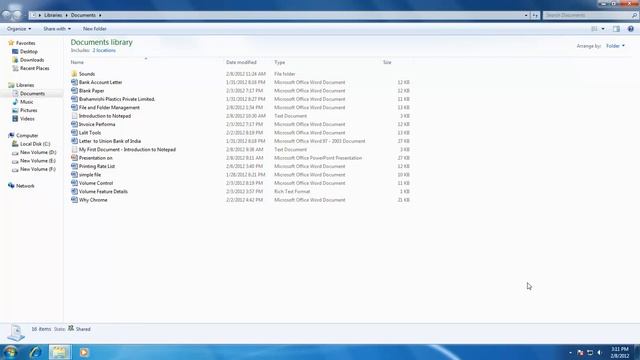This screenshot has width=640, height=360.
Task: Select file simple file
Action: point(90,175)
